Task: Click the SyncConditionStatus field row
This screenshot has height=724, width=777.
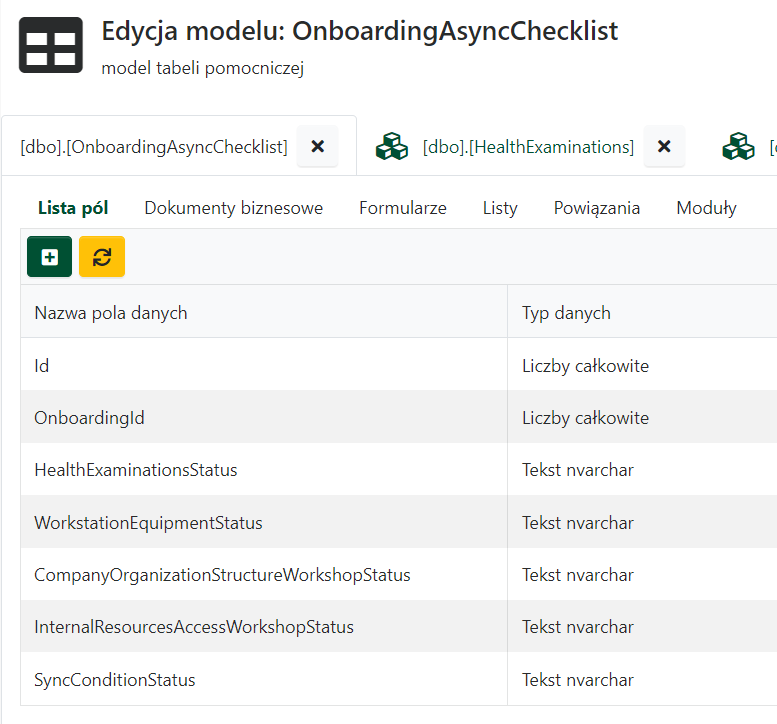Action: [x=115, y=680]
